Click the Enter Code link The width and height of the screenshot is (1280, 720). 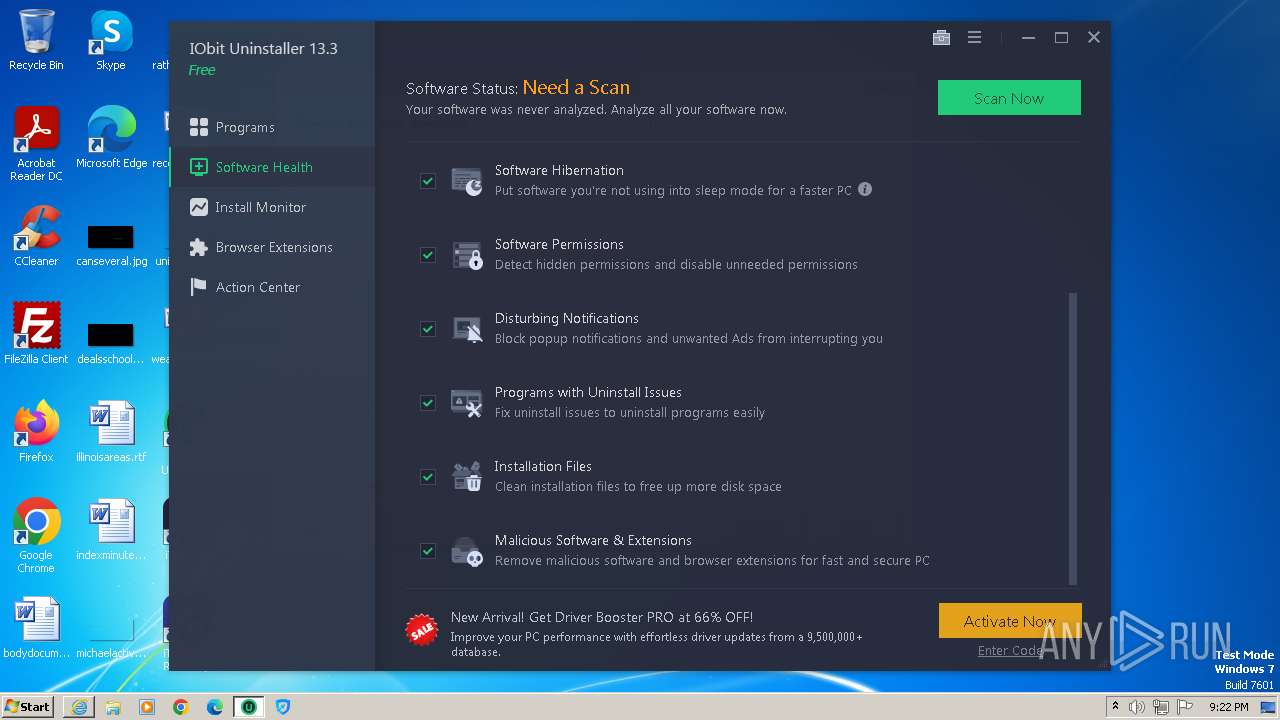tap(1011, 650)
